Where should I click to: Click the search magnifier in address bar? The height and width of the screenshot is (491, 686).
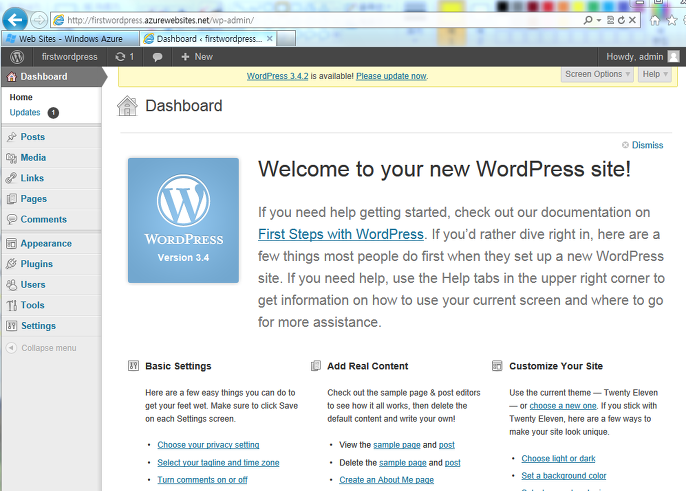(588, 20)
